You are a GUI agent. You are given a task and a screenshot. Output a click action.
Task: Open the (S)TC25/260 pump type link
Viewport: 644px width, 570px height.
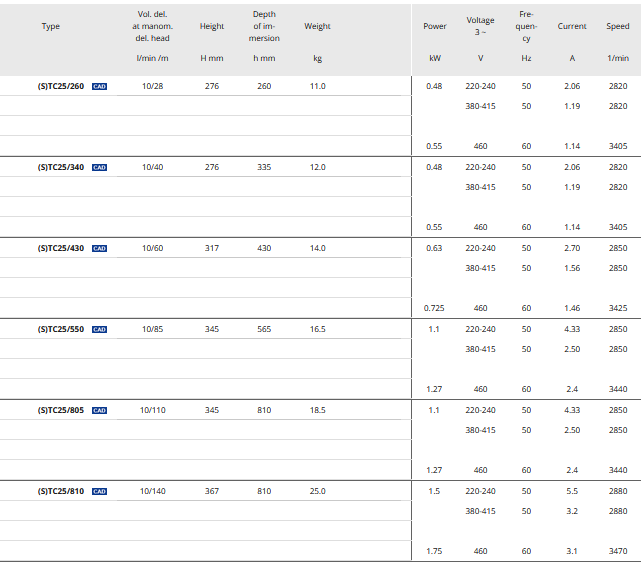(x=61, y=87)
